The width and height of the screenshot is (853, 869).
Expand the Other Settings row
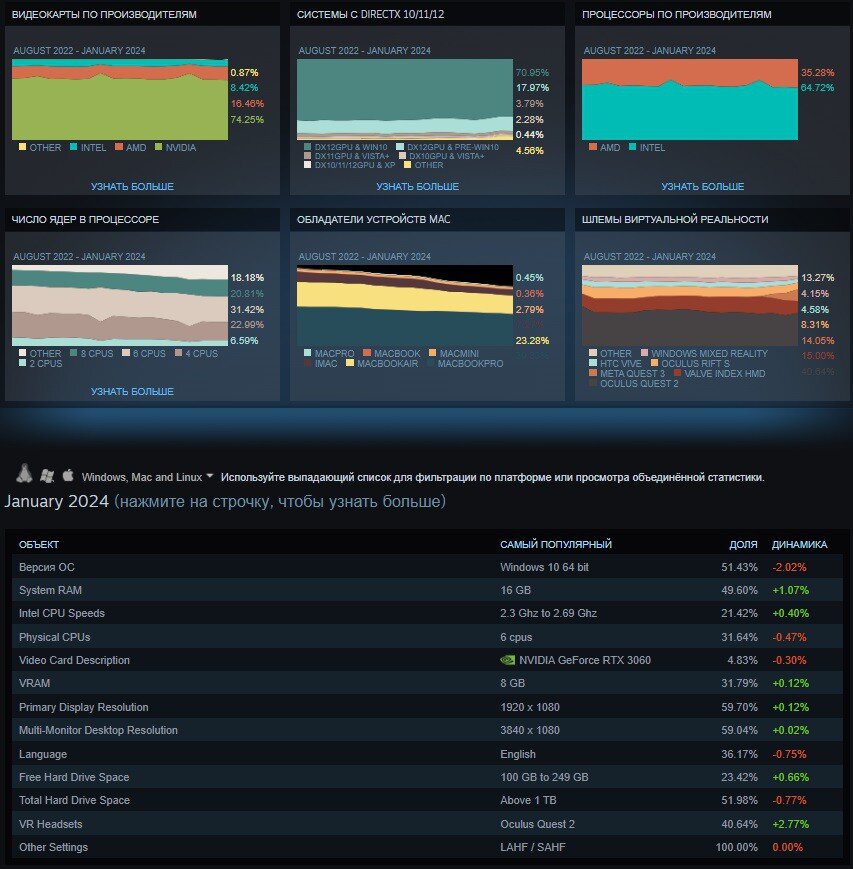[x=427, y=847]
